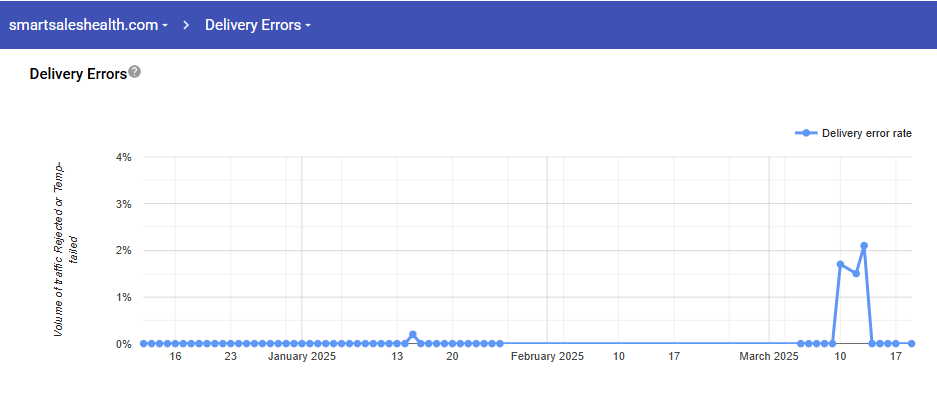
Task: Select the peak 2.1% data point in March
Action: click(x=863, y=245)
